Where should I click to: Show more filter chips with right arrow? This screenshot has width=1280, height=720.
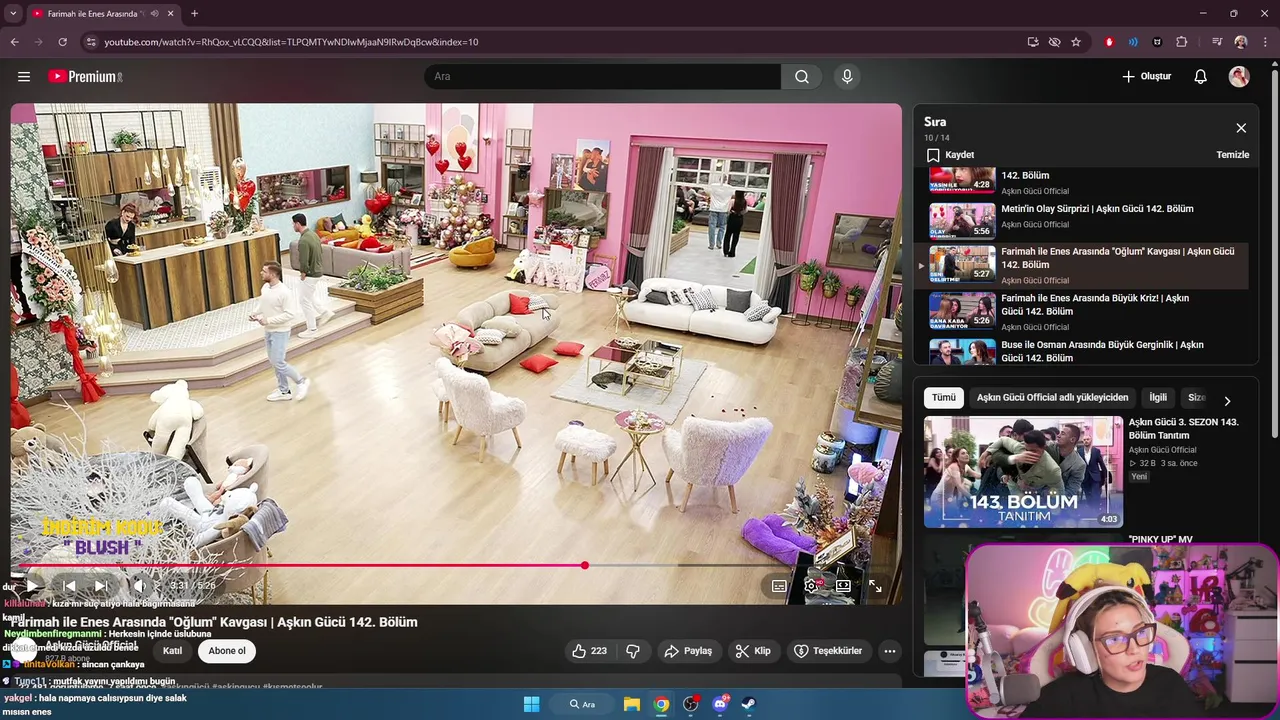tap(1227, 400)
